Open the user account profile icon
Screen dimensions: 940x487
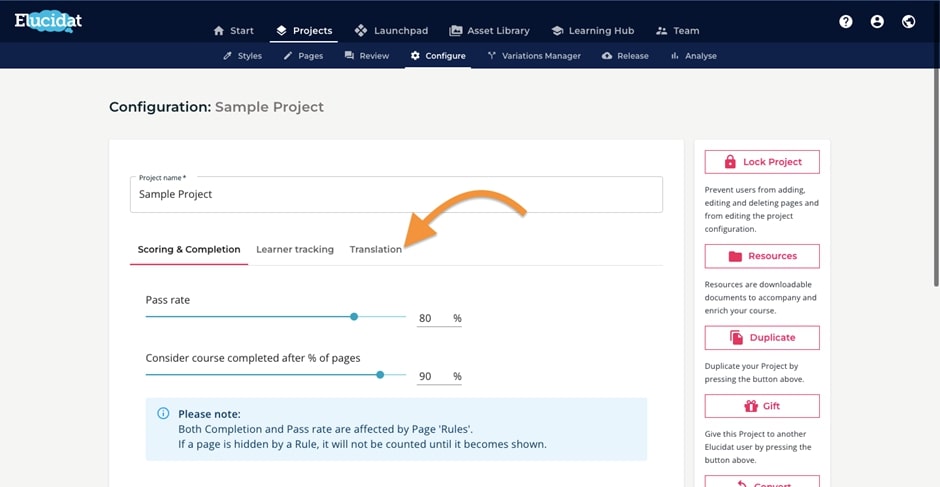coord(877,21)
